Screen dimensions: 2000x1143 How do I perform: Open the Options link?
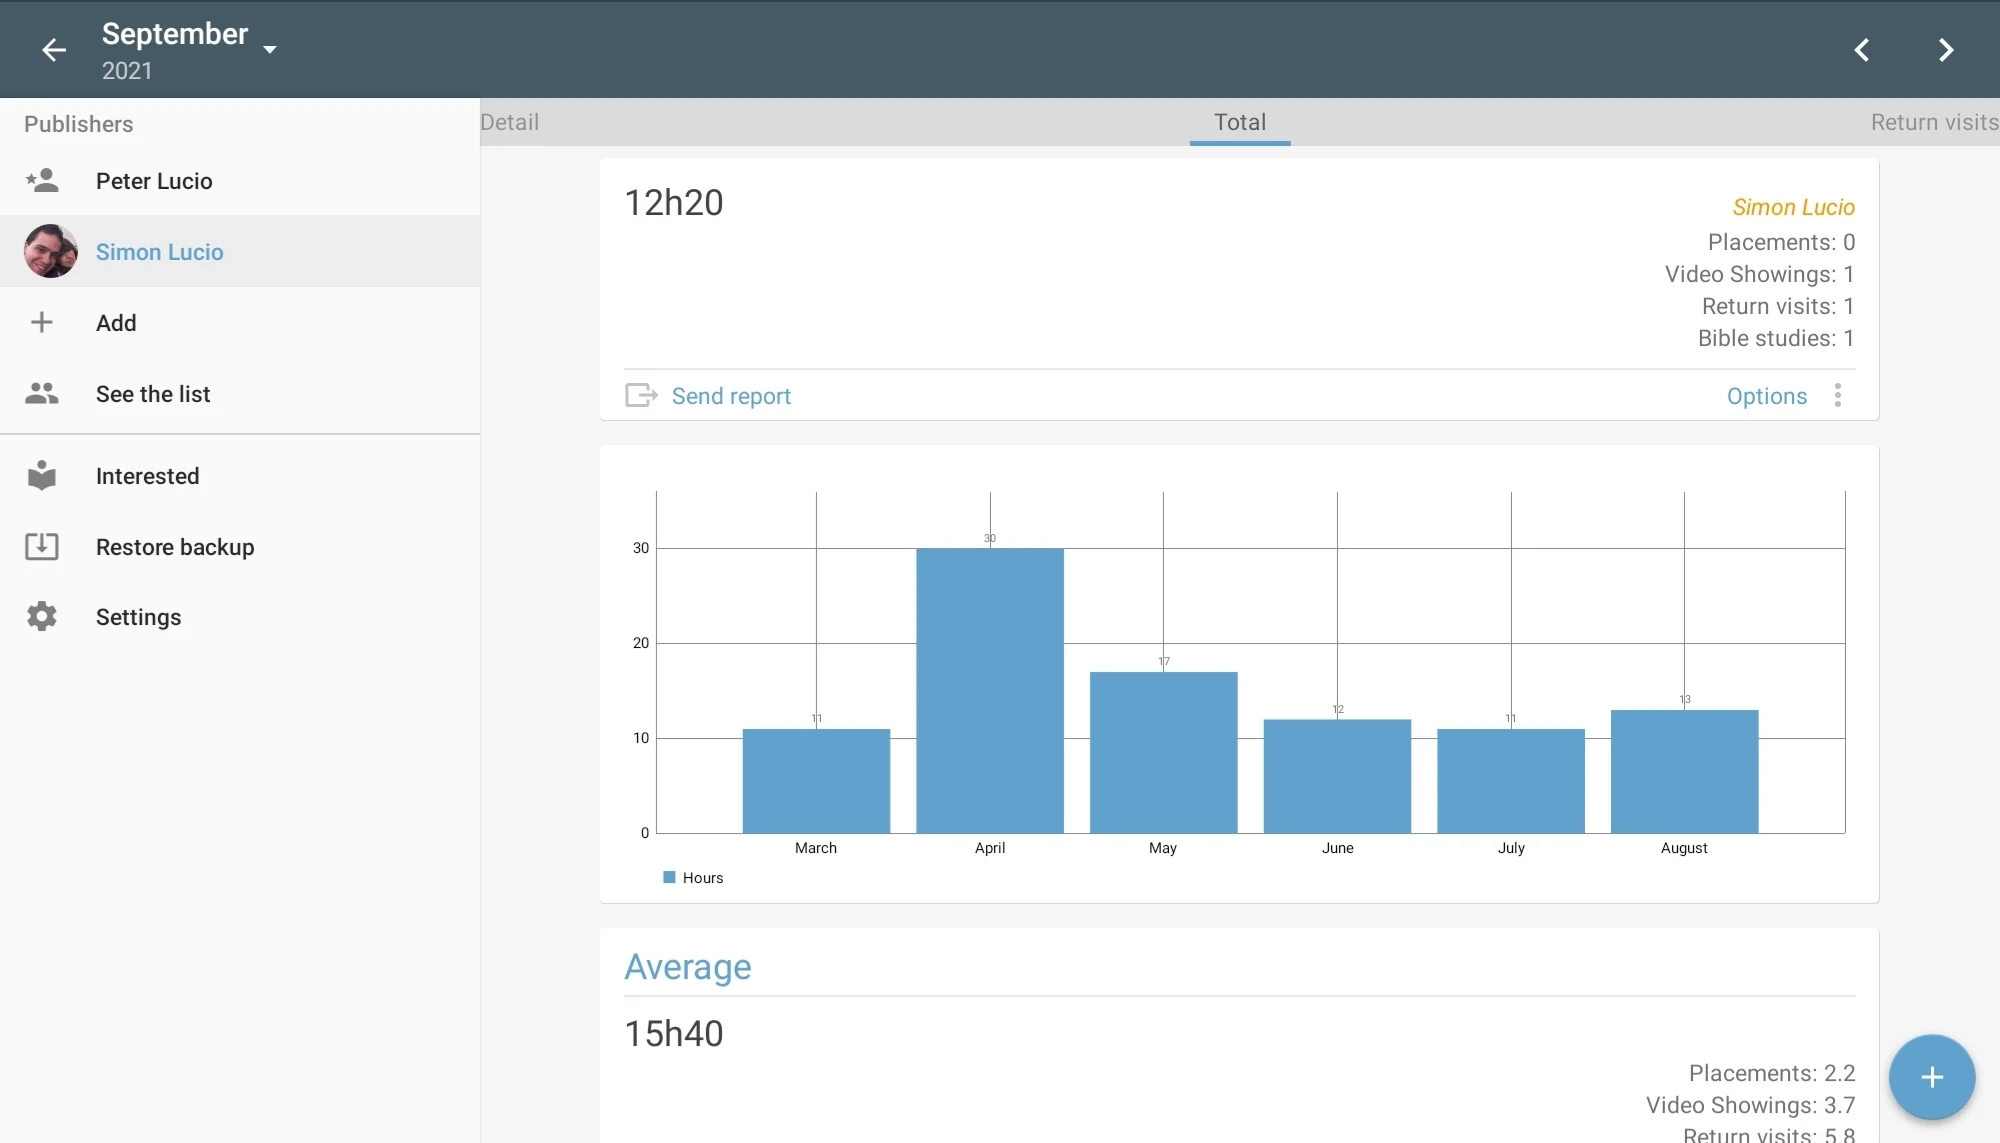click(x=1767, y=396)
